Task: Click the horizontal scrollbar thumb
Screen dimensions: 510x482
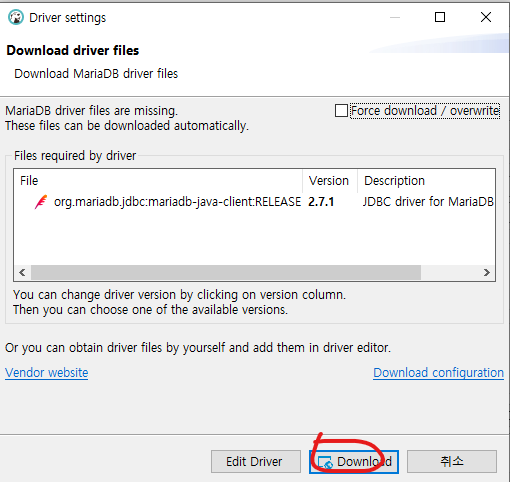Action: coord(226,273)
